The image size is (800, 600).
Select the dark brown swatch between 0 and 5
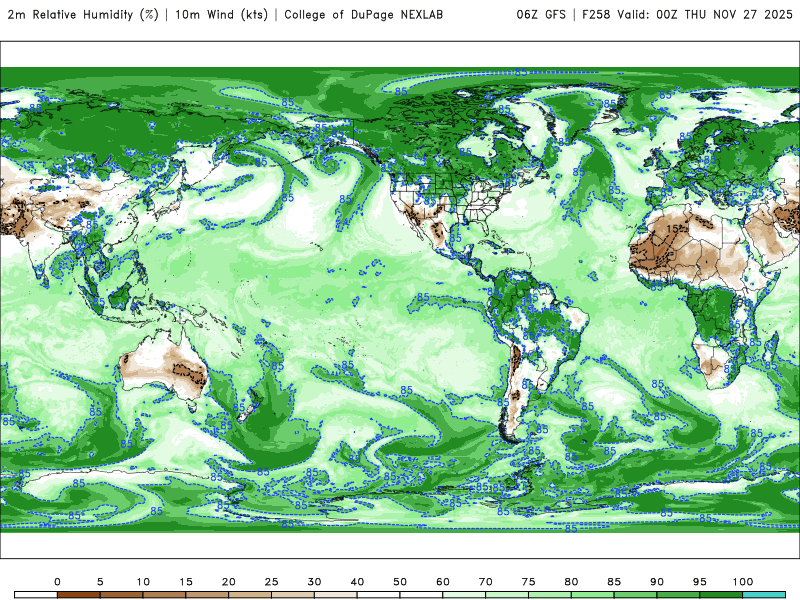(x=79, y=595)
